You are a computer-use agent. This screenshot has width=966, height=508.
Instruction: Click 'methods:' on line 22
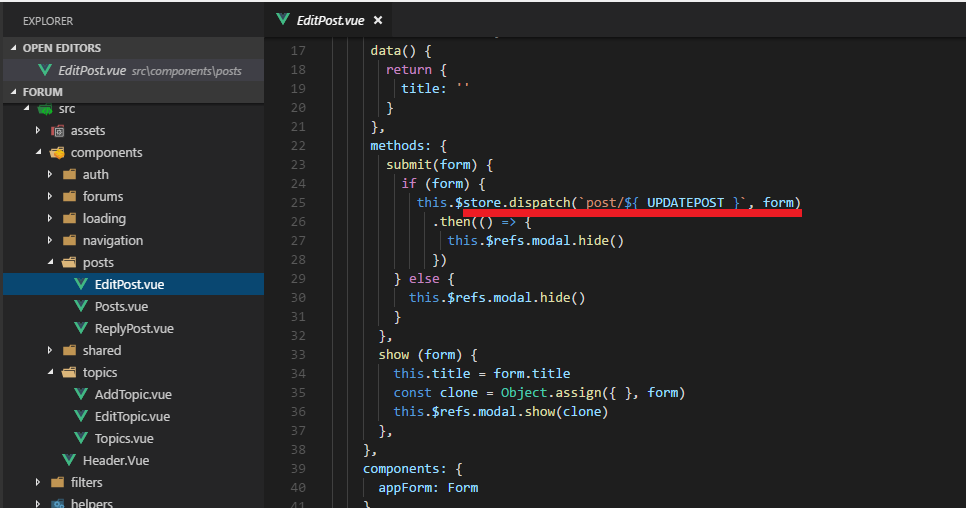coord(401,145)
